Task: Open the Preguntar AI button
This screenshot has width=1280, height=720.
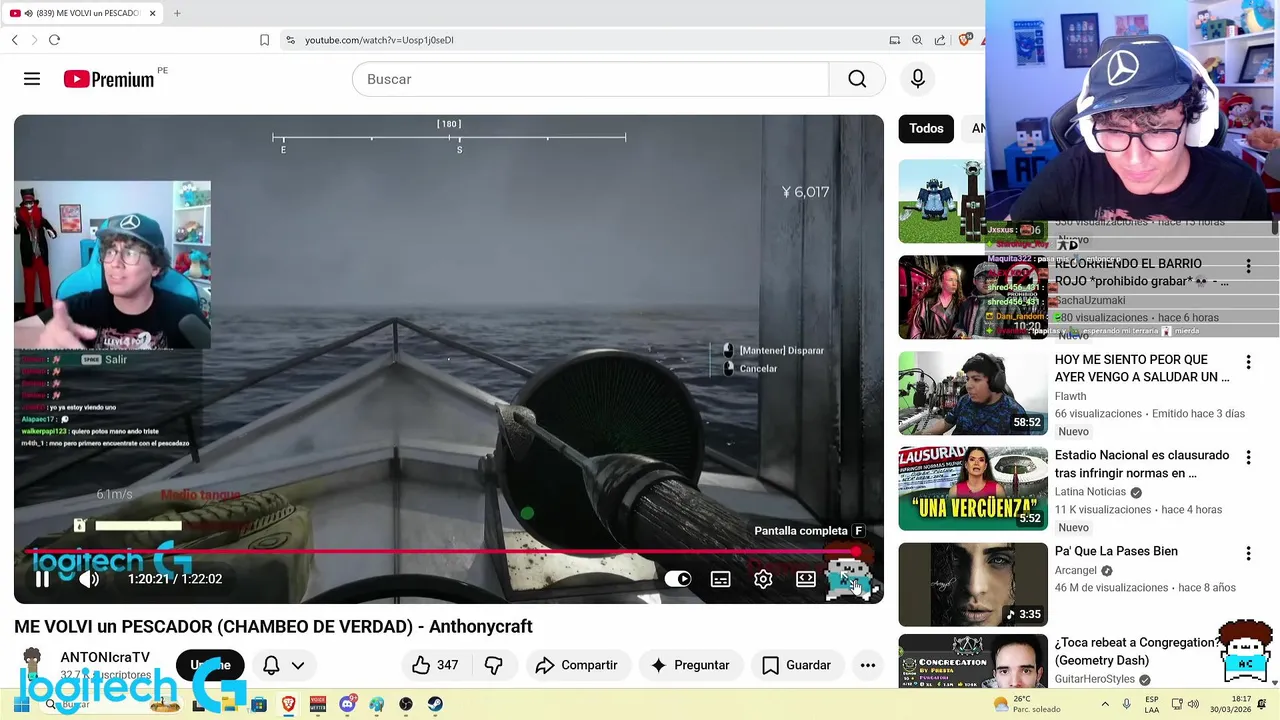Action: click(690, 665)
